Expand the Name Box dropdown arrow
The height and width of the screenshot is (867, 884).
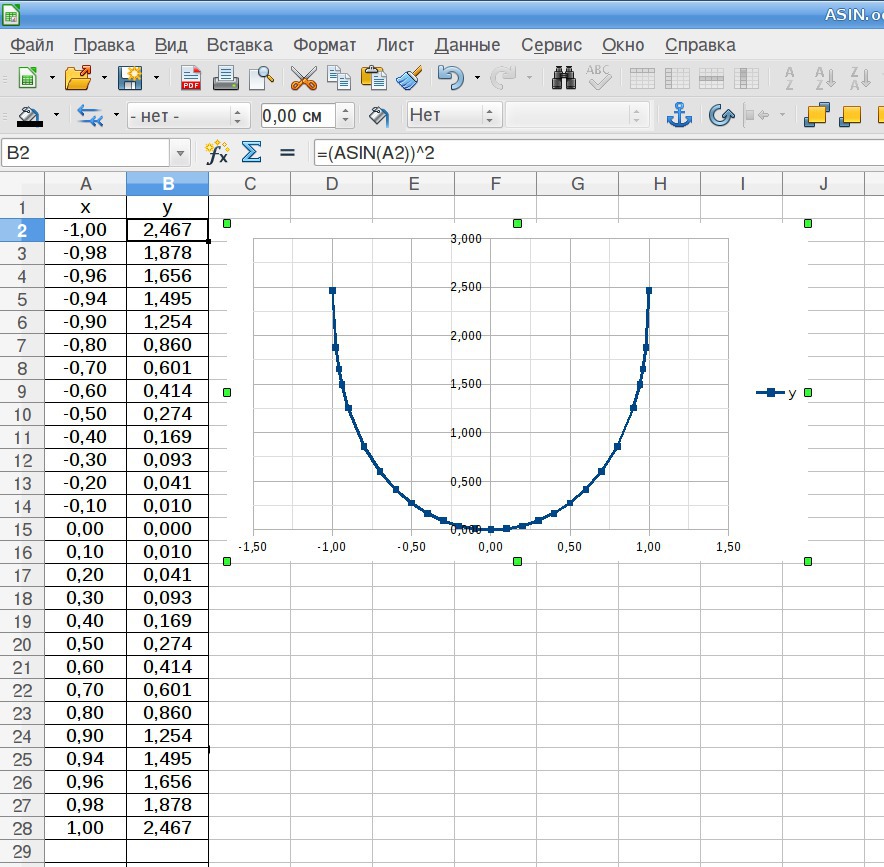coord(181,153)
